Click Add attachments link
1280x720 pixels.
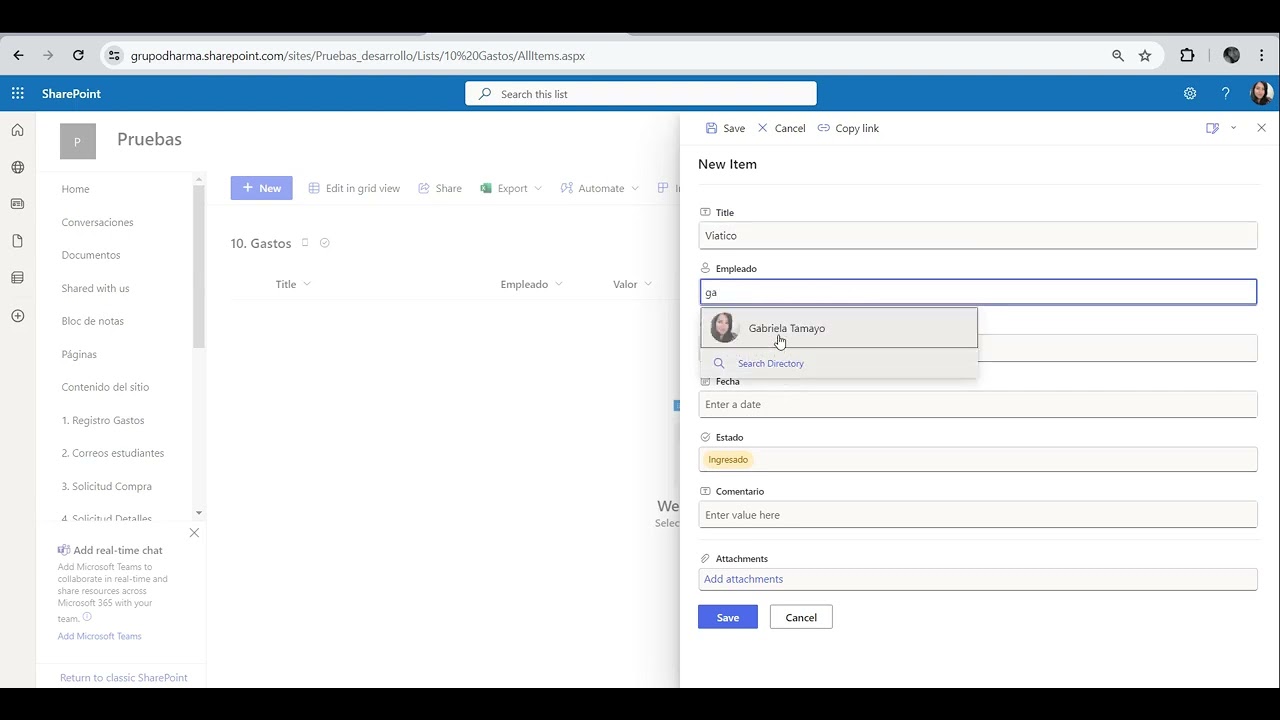pos(743,579)
